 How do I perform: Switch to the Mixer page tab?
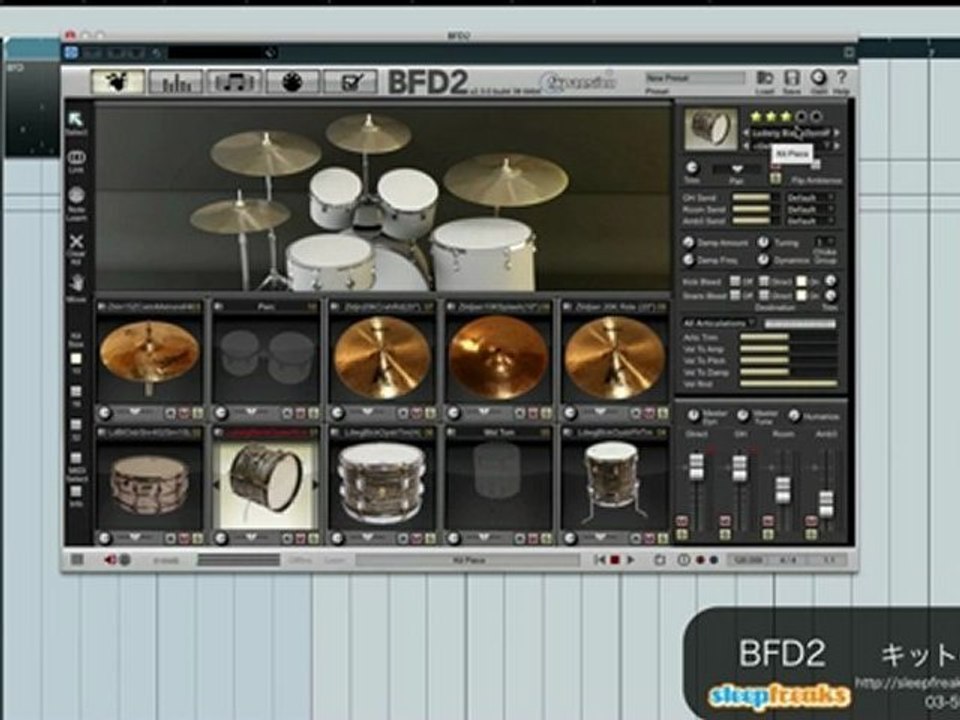tap(175, 81)
